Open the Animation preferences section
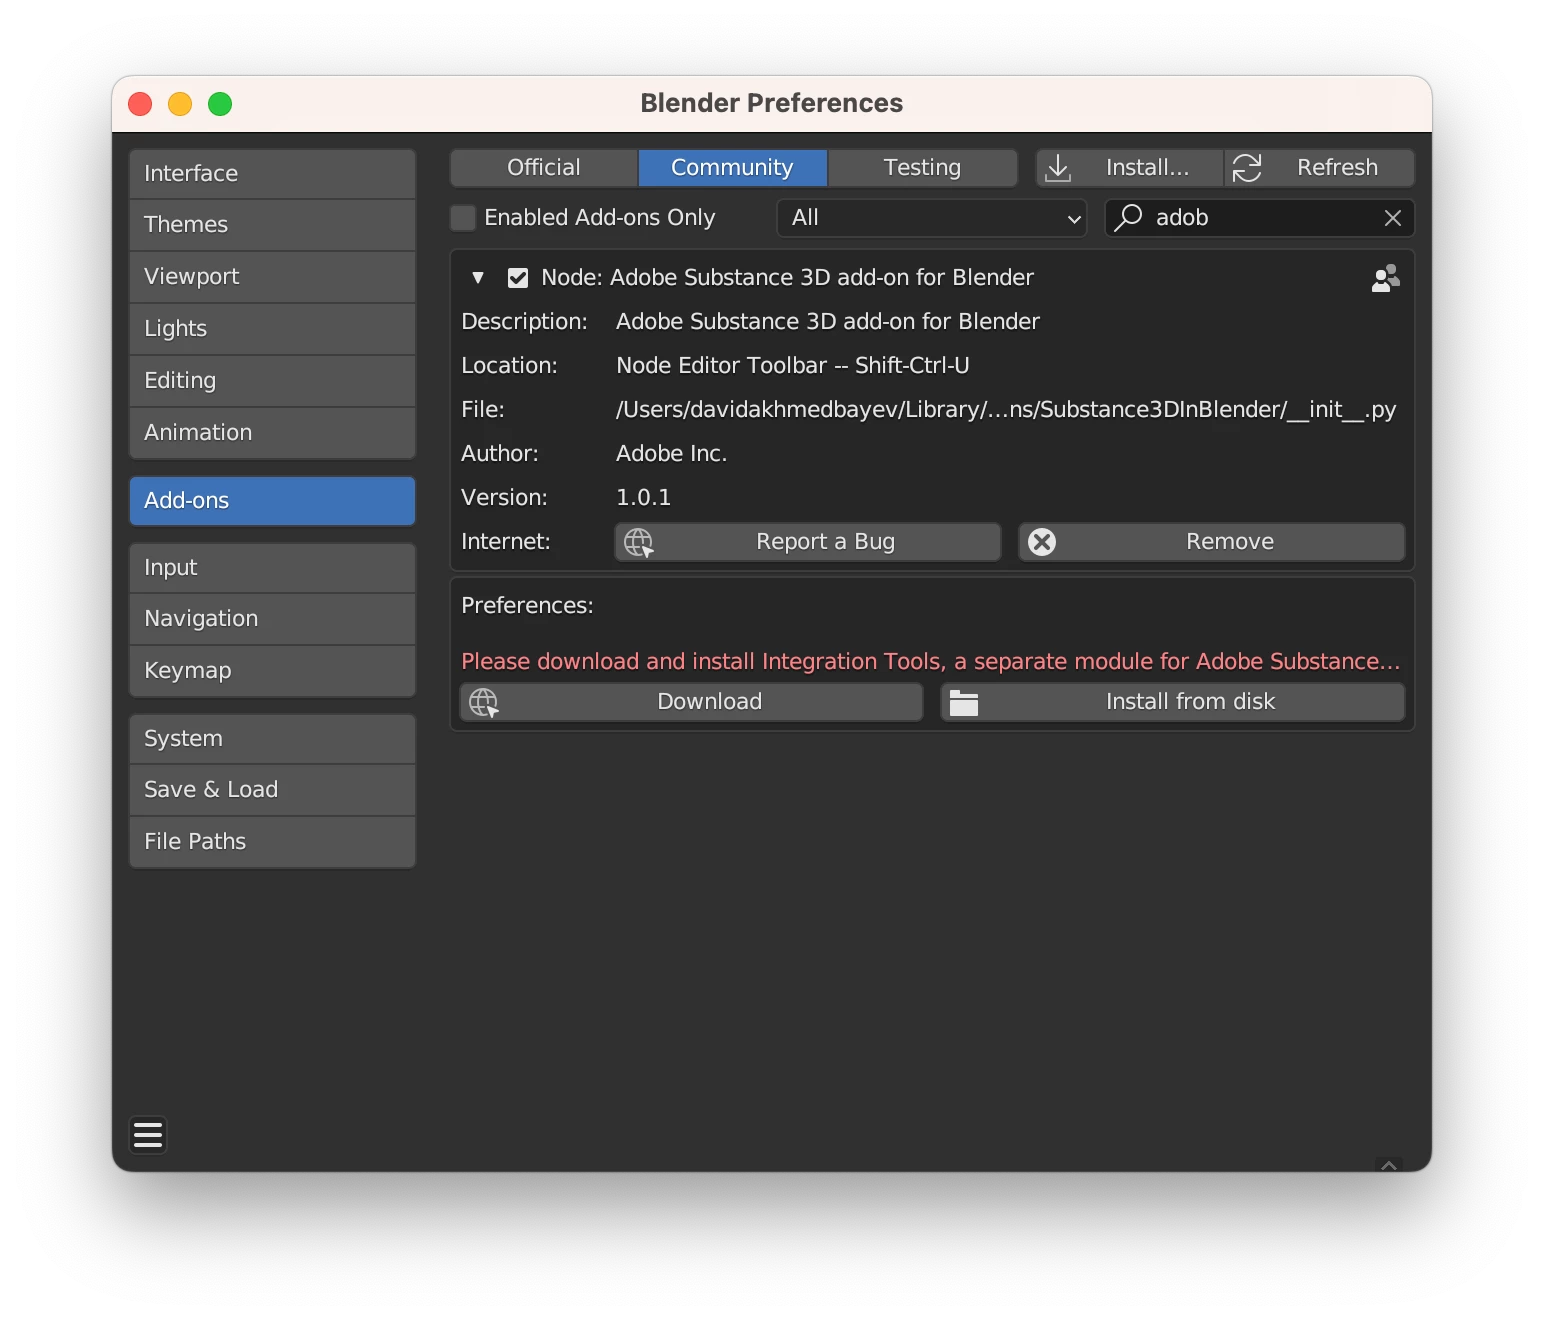 tap(272, 433)
